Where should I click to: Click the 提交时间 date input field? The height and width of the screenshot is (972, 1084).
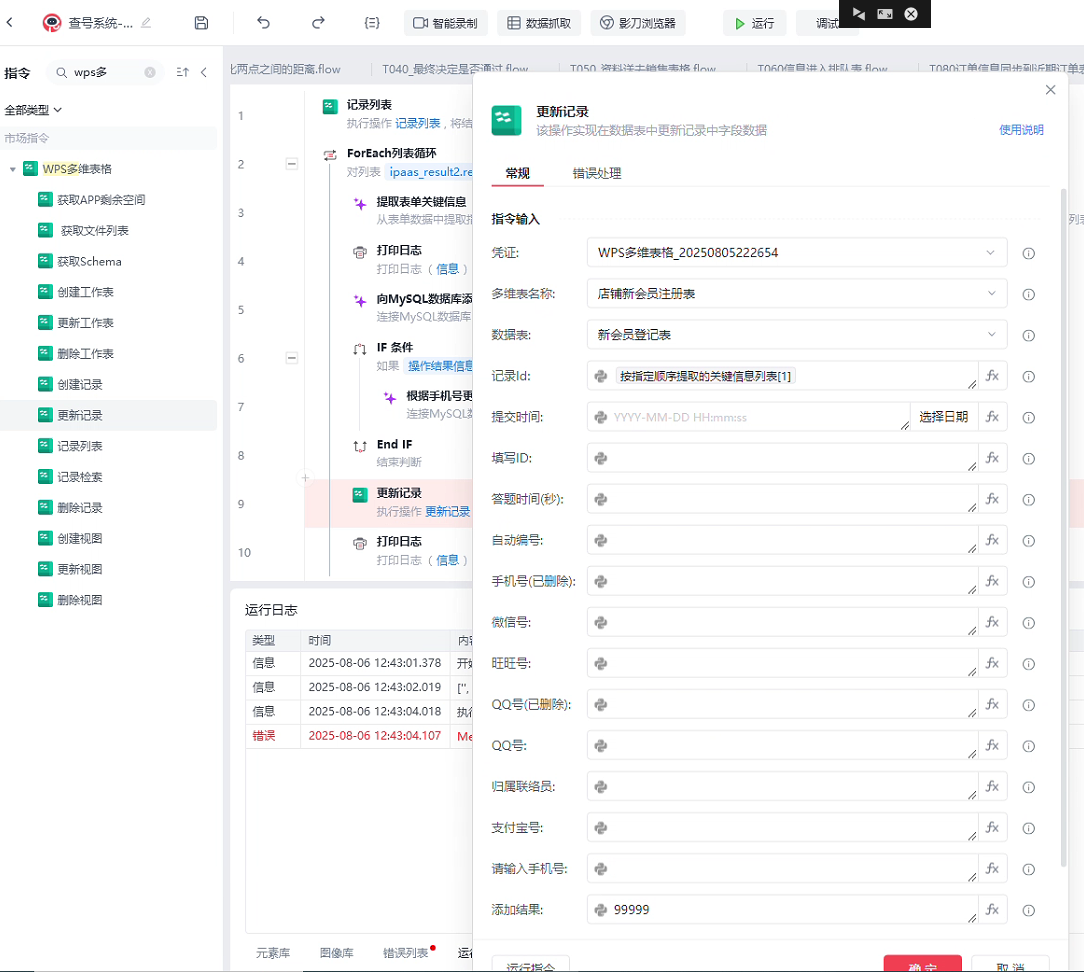(x=749, y=417)
